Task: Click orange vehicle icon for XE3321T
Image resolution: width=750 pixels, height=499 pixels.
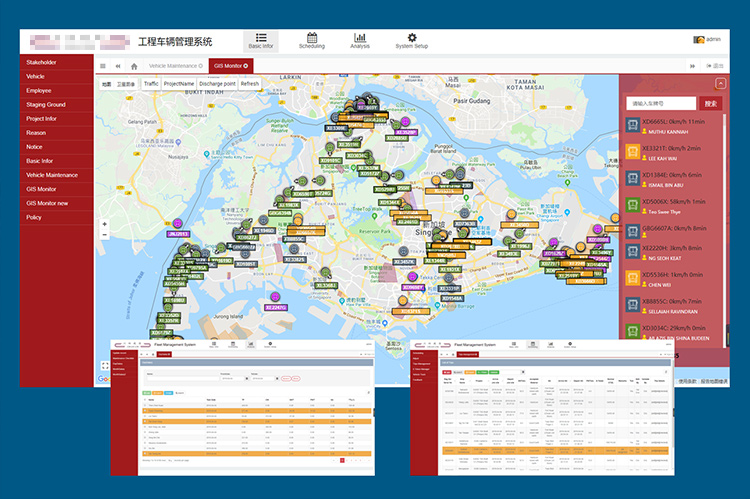Action: click(x=633, y=152)
